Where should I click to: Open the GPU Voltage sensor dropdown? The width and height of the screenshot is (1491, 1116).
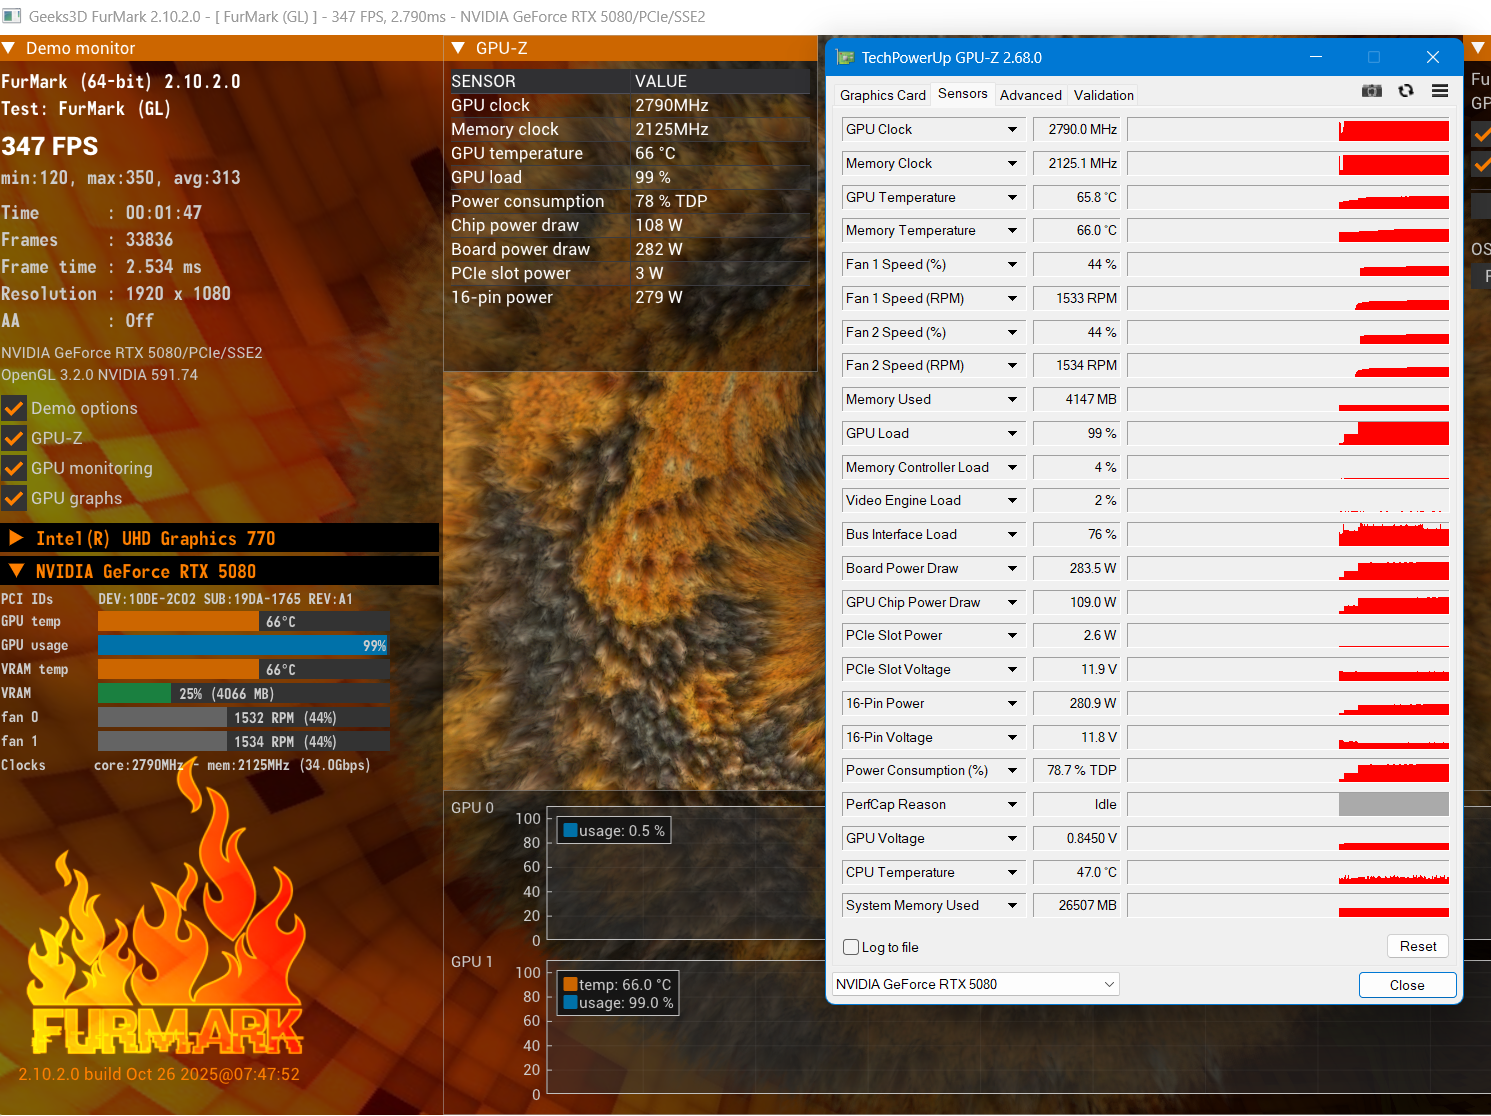coord(1012,838)
